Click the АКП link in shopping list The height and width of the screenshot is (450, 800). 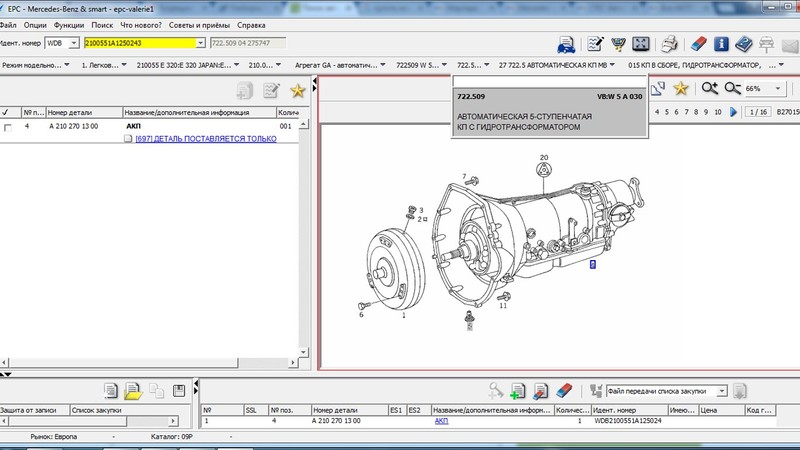pos(441,421)
